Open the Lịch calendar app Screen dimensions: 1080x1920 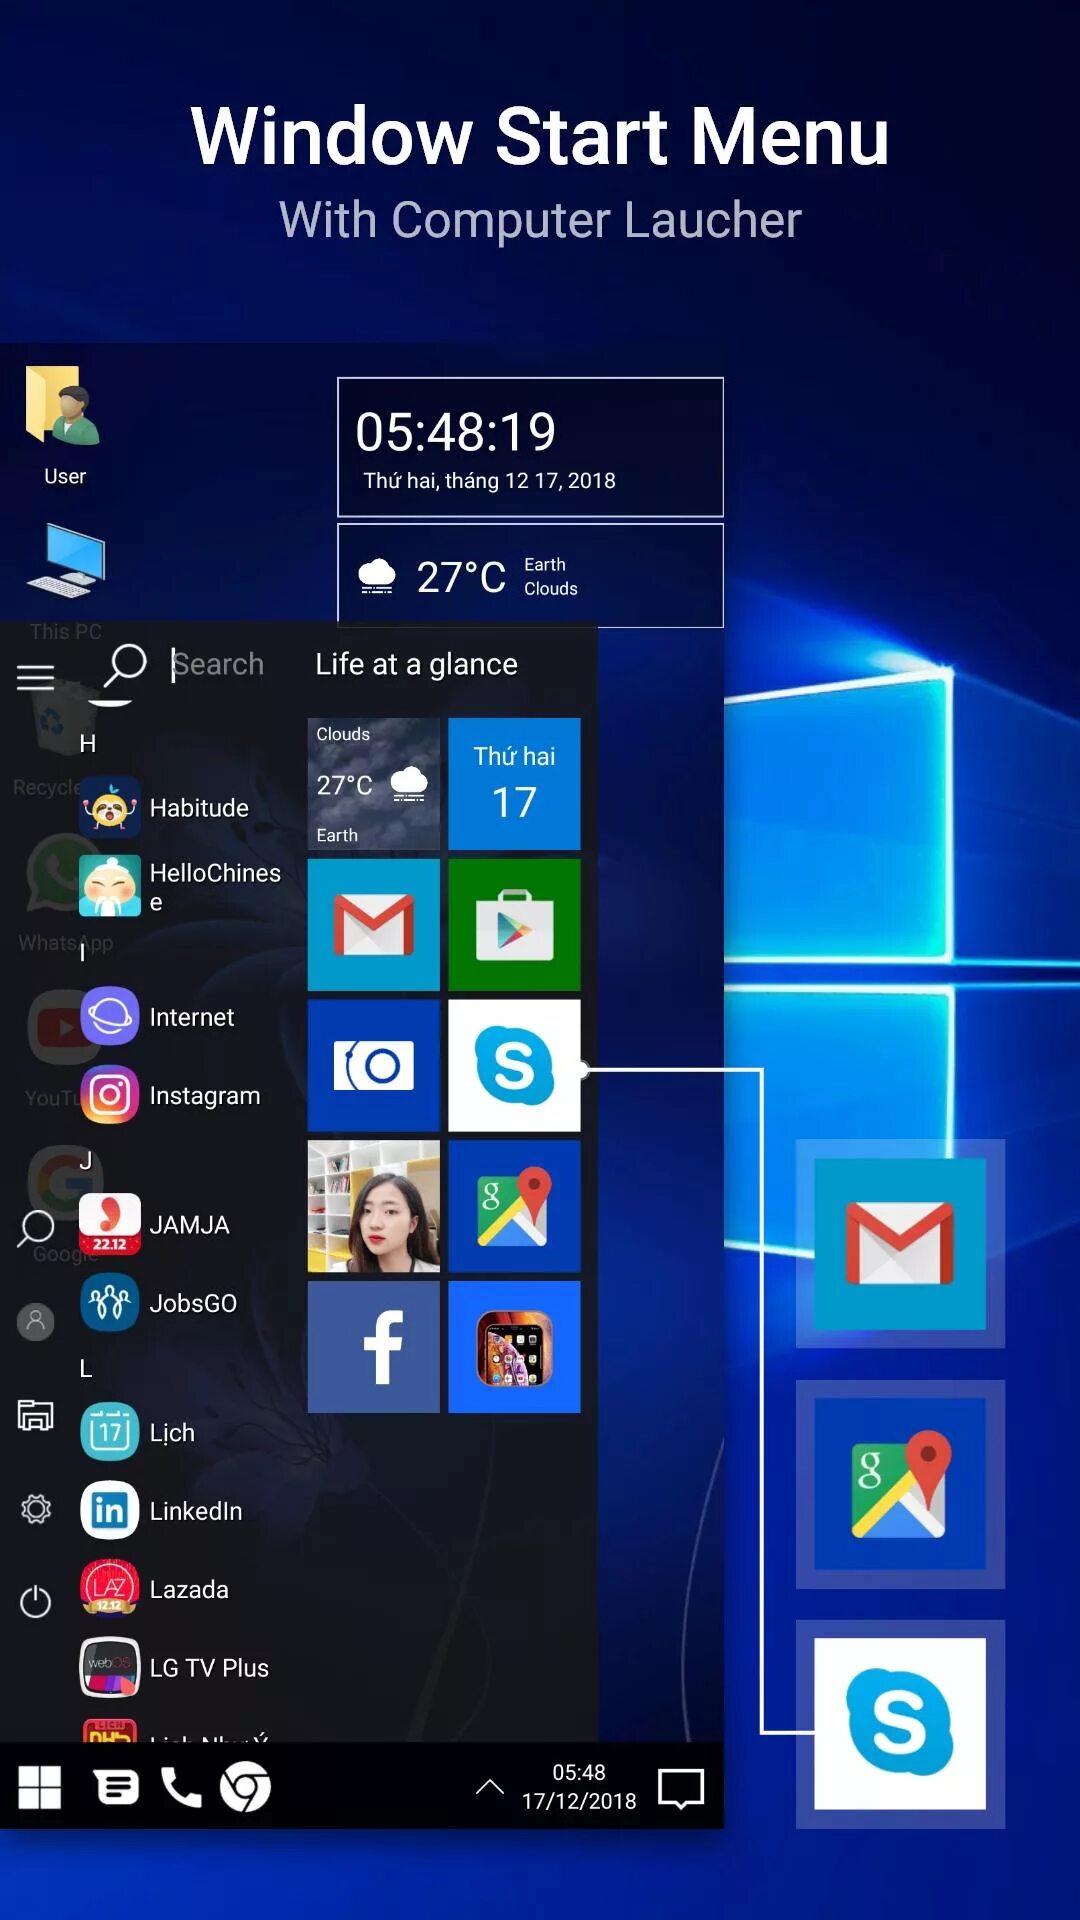138,1432
